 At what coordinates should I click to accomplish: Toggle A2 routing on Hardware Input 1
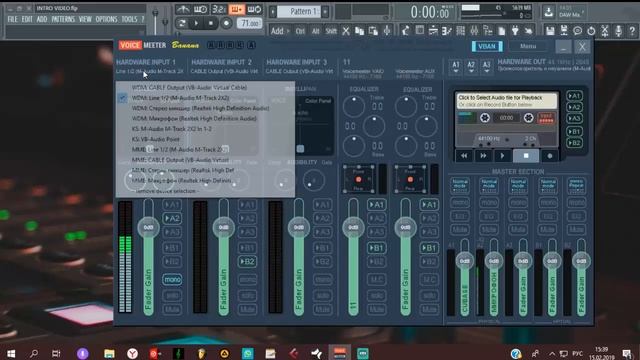pyautogui.click(x=172, y=218)
